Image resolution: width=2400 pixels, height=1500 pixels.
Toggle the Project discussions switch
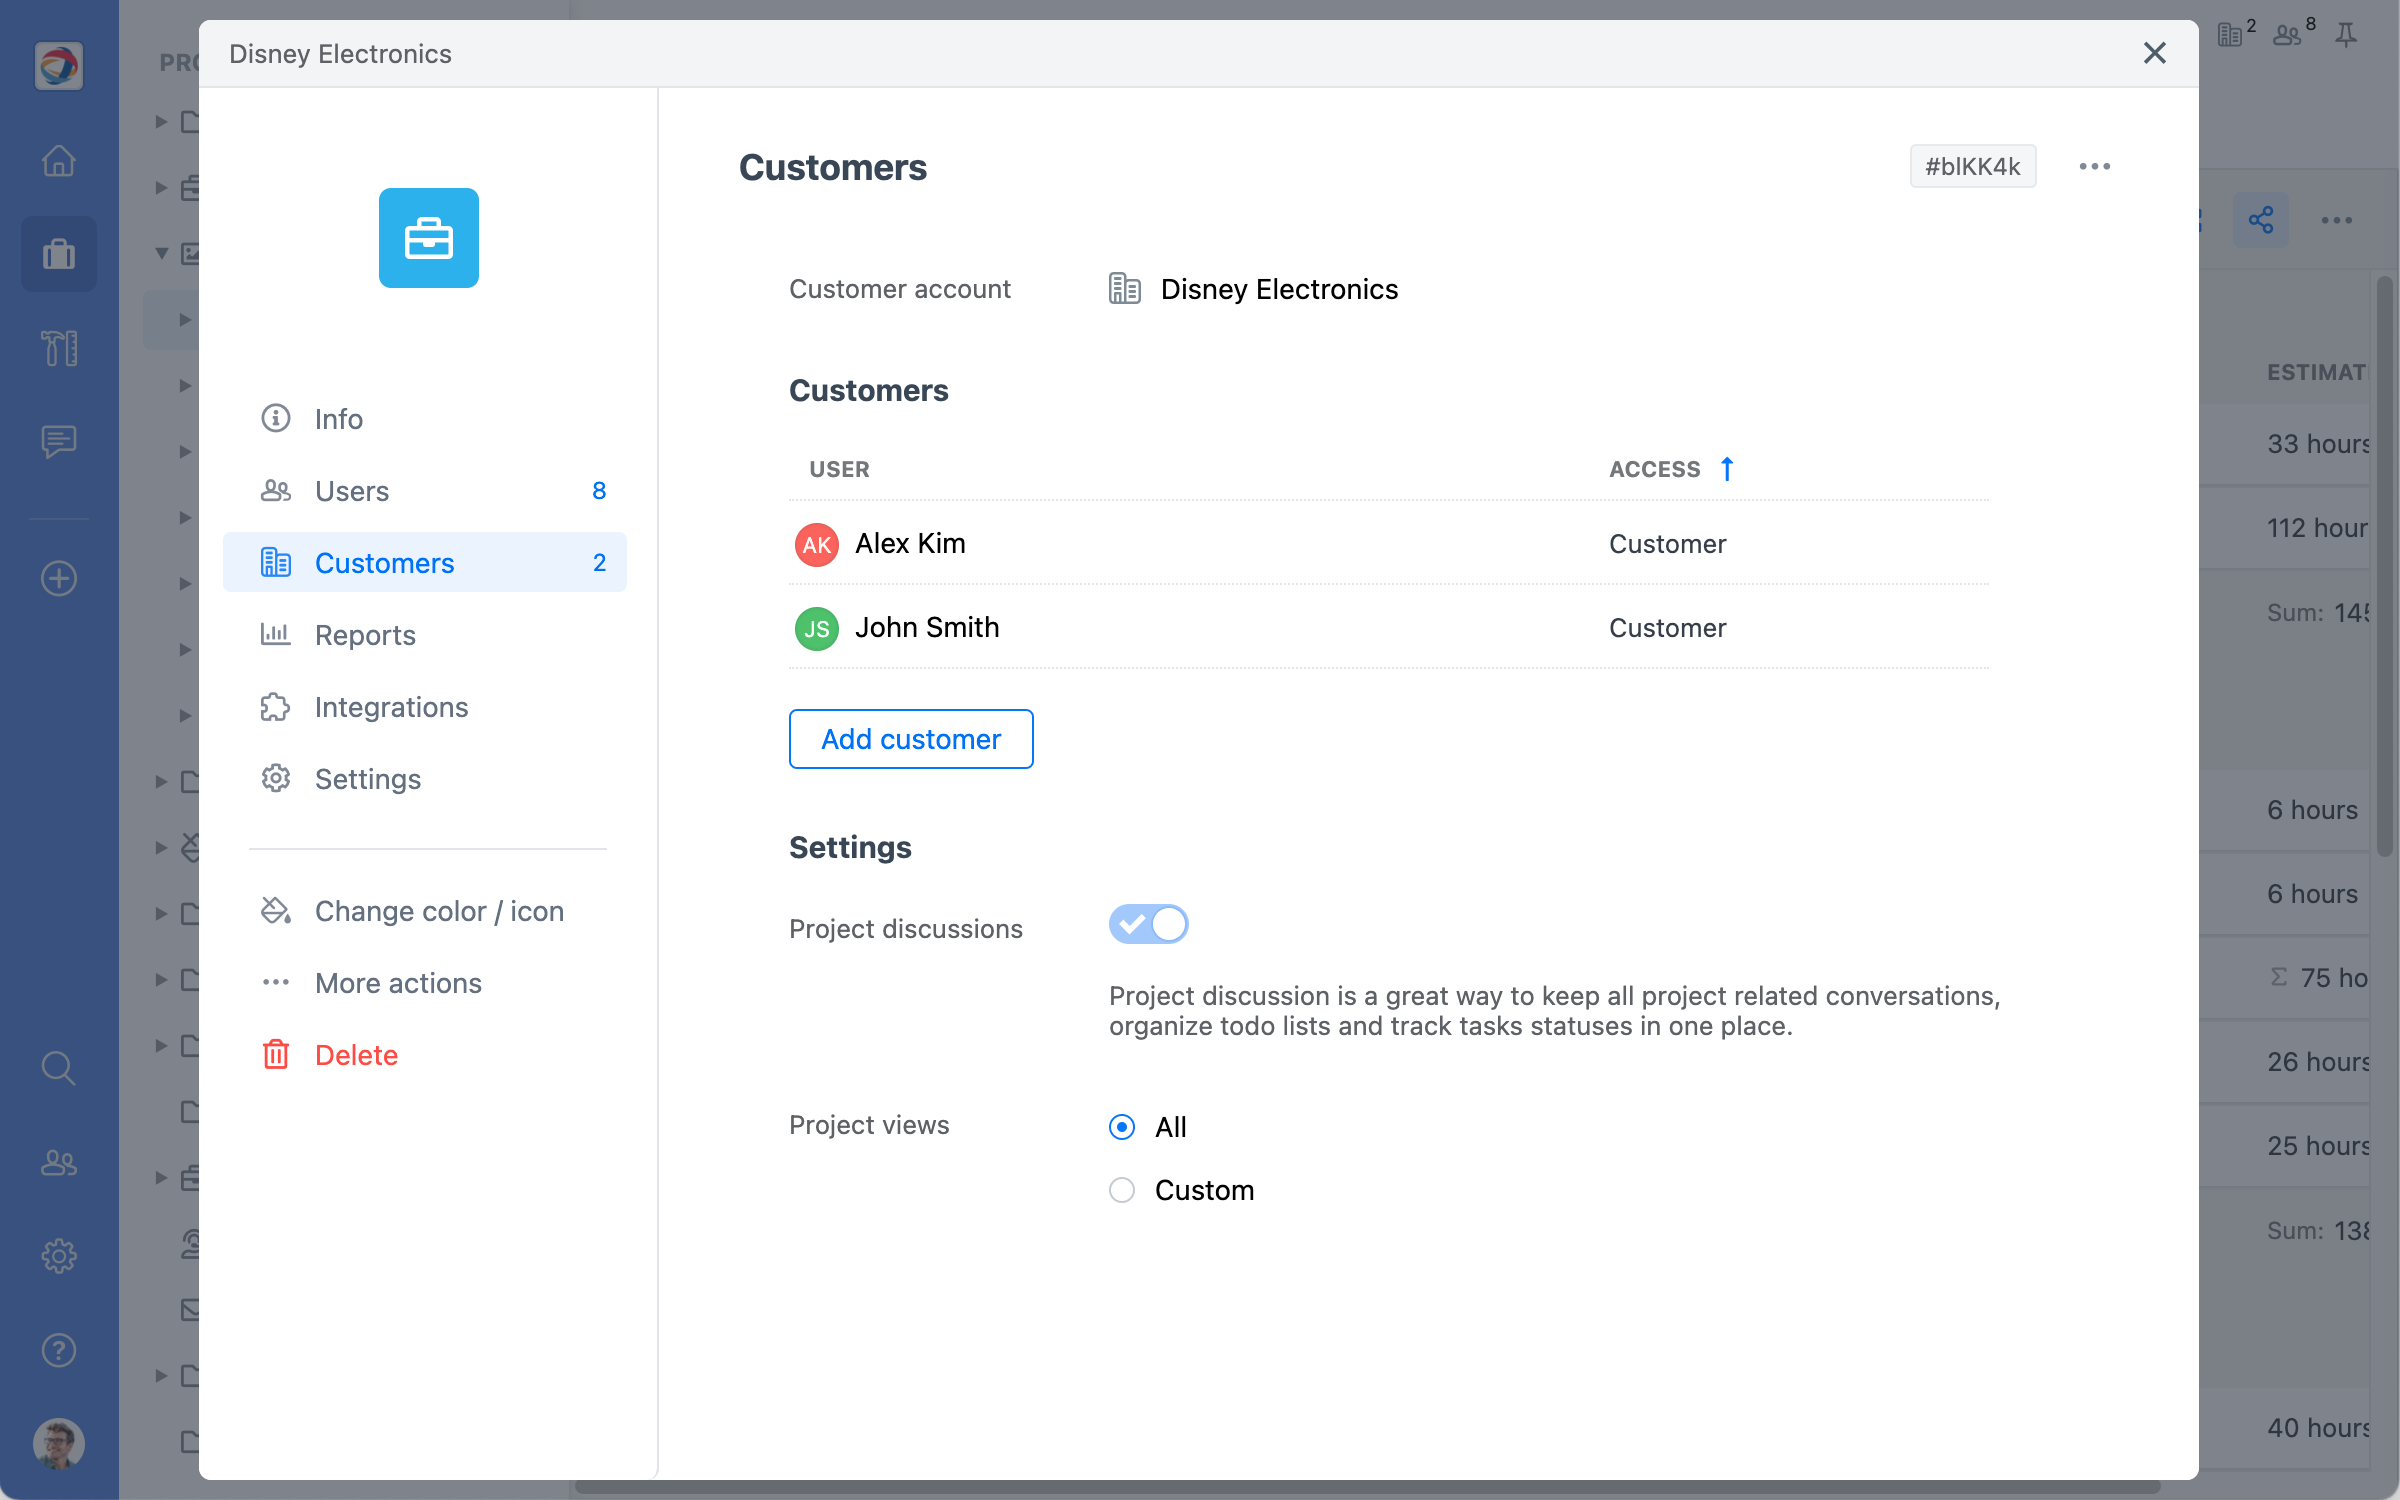(1148, 924)
